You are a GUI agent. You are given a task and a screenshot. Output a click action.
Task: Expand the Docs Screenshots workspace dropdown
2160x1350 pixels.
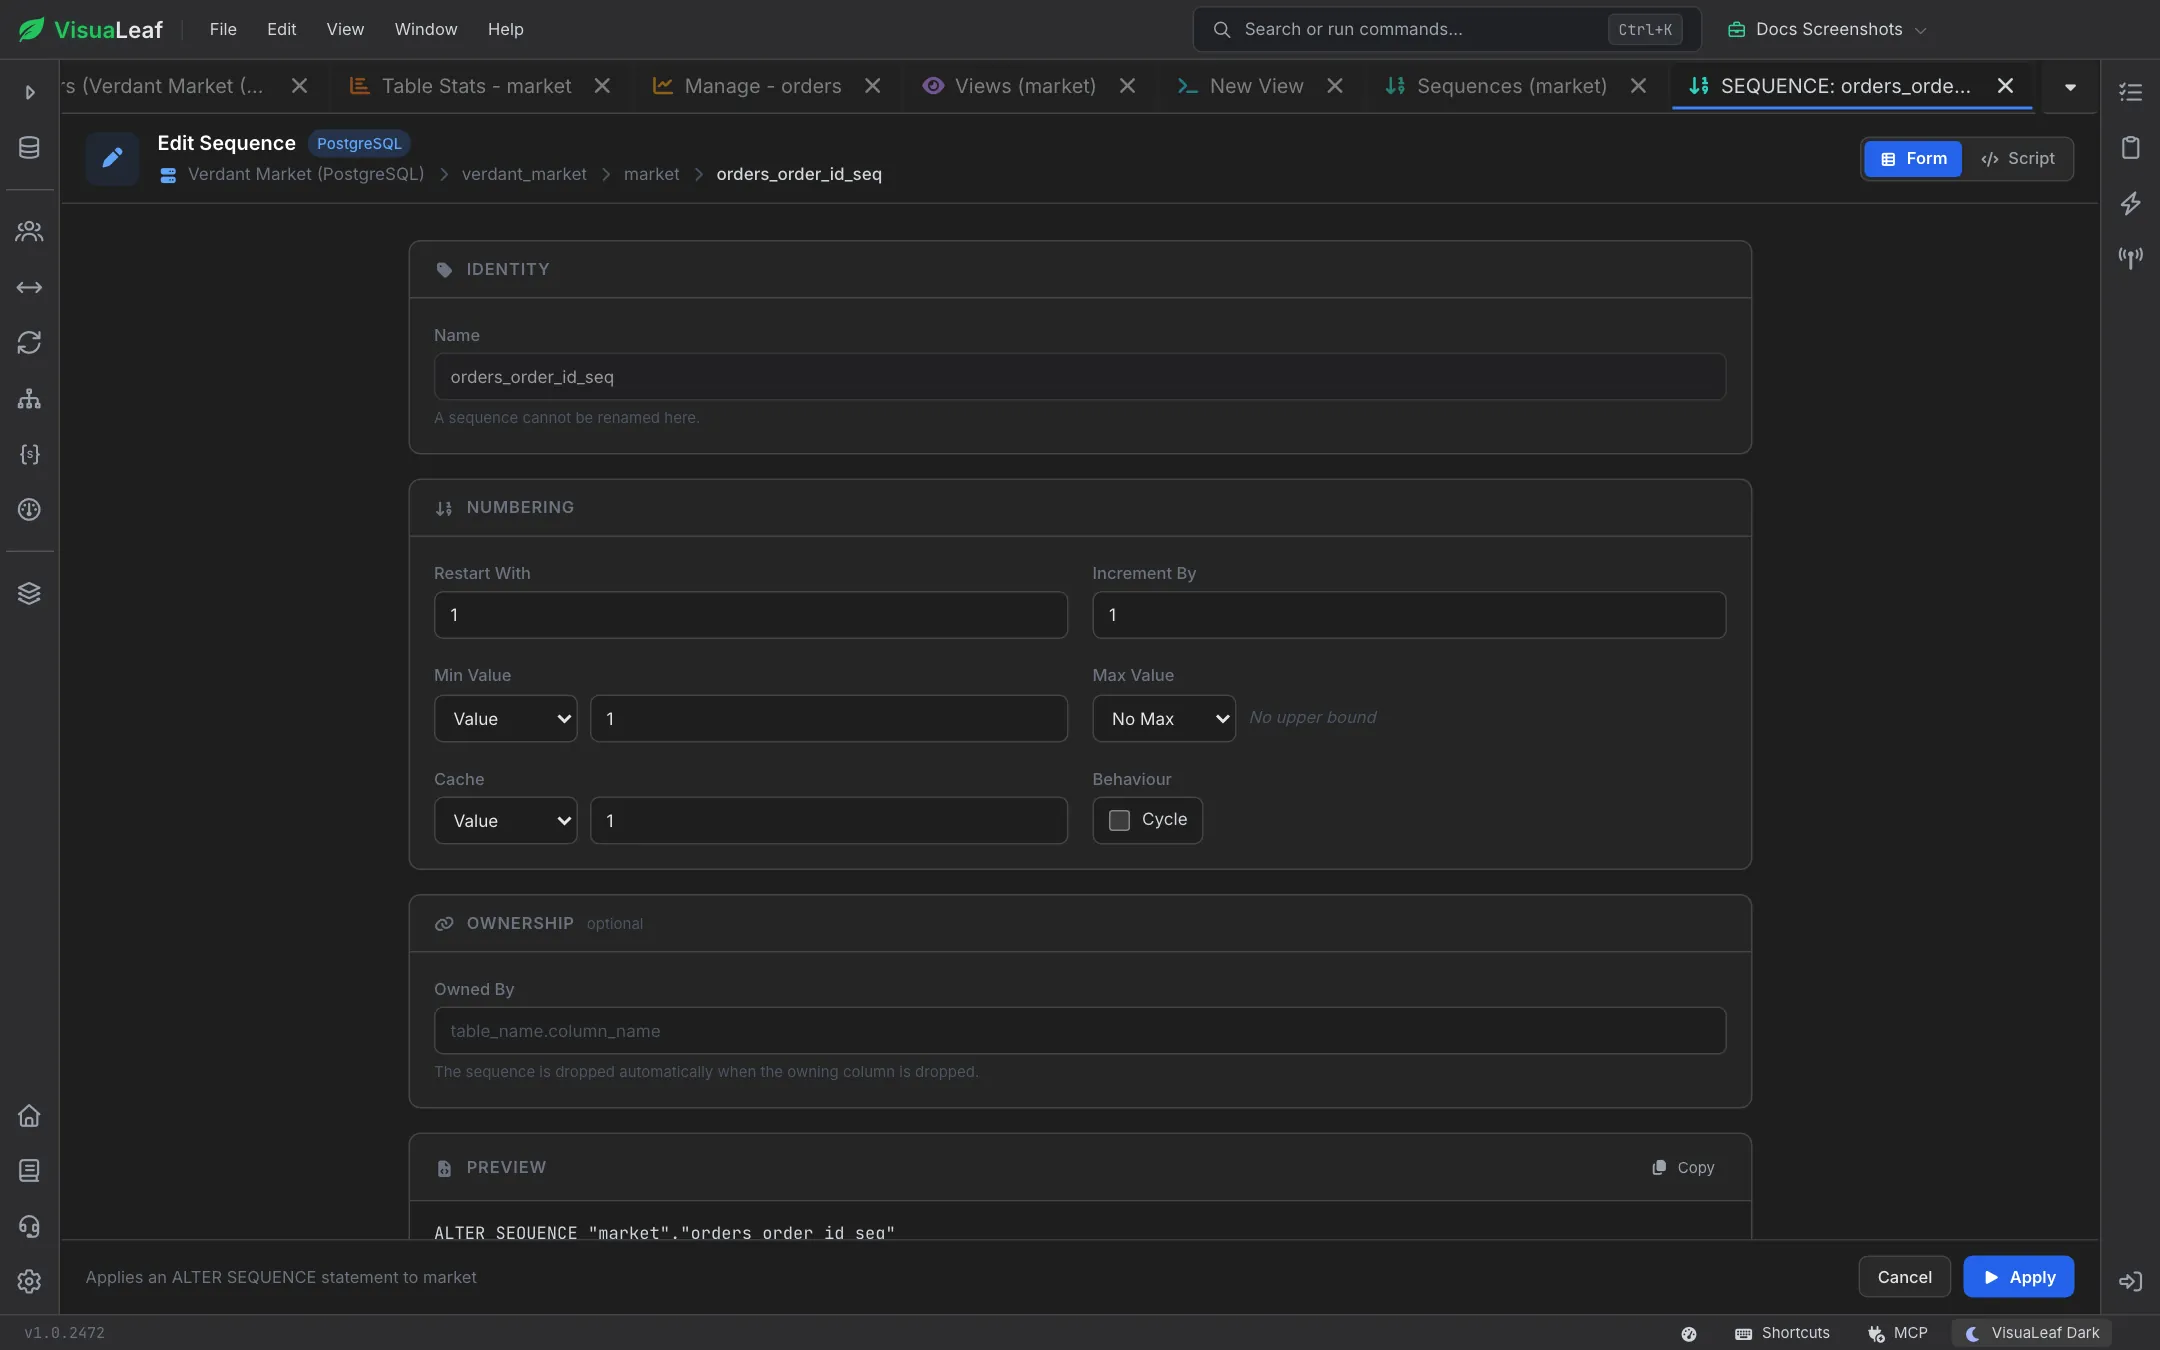click(x=1827, y=29)
